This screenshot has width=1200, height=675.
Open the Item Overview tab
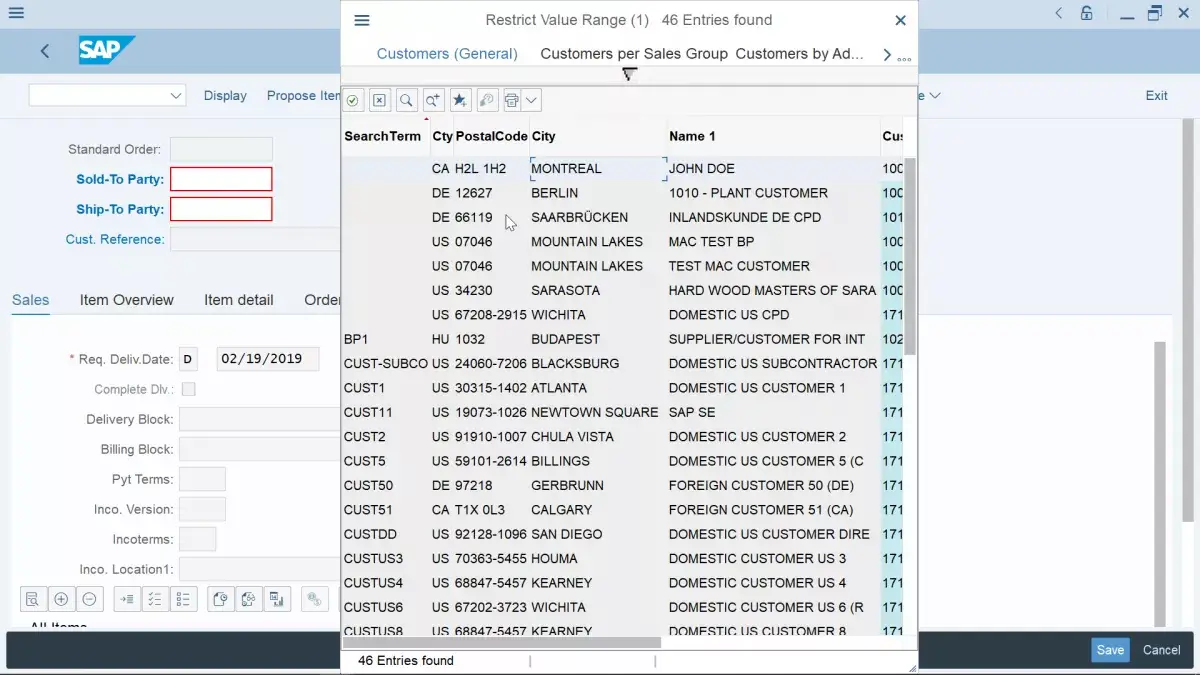(x=126, y=300)
